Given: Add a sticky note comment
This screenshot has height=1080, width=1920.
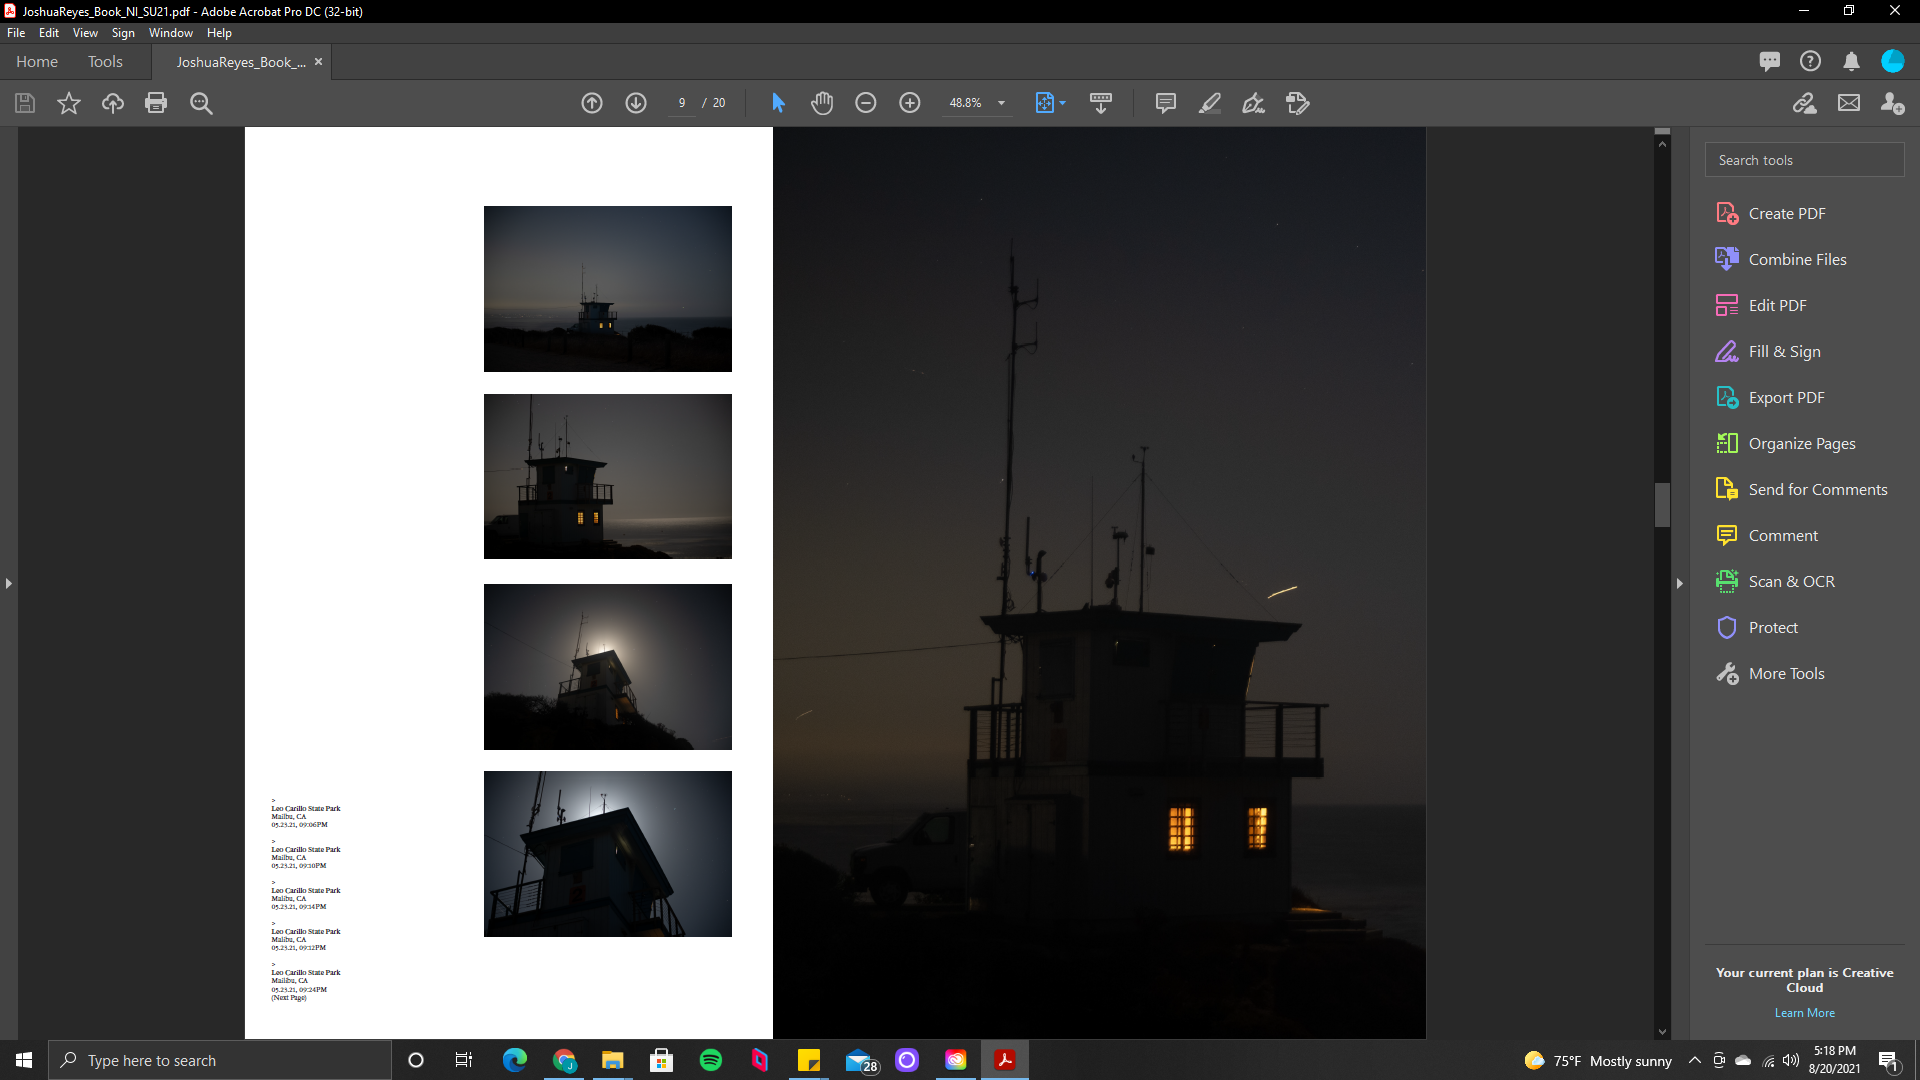Looking at the screenshot, I should coord(1165,103).
